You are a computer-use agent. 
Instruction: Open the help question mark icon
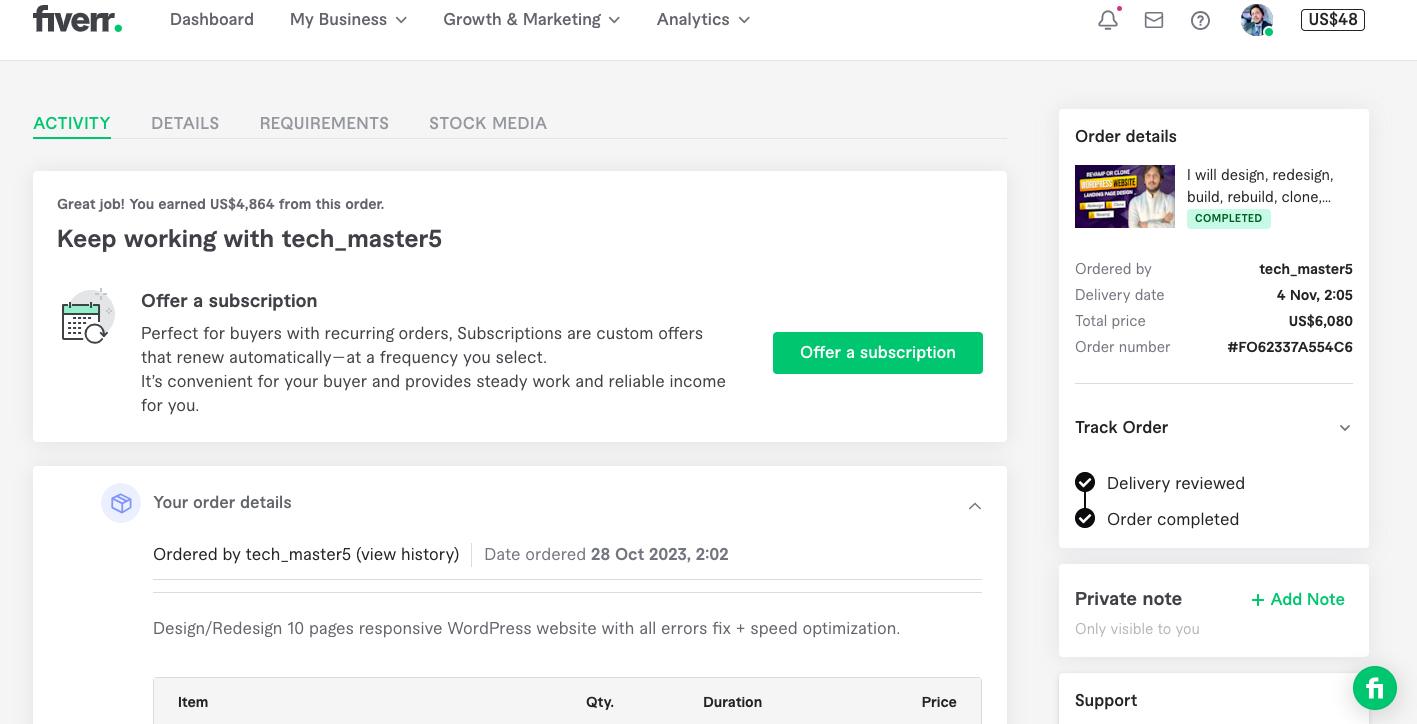click(x=1200, y=20)
